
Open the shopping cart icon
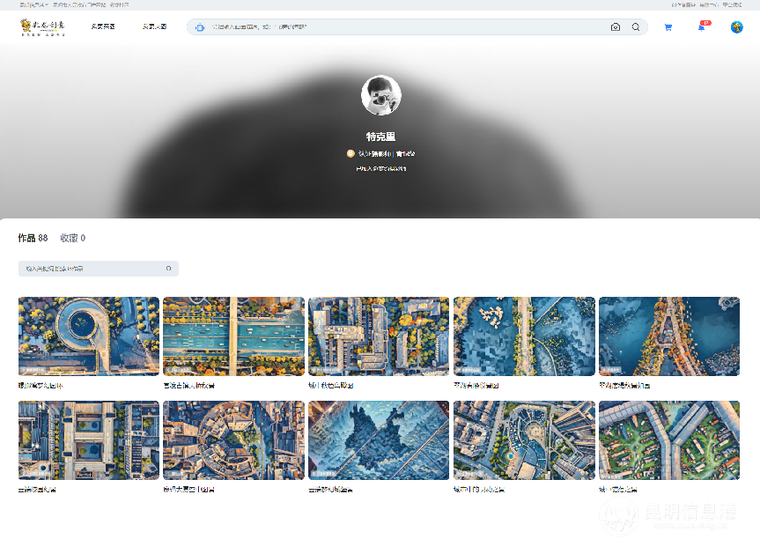point(668,27)
